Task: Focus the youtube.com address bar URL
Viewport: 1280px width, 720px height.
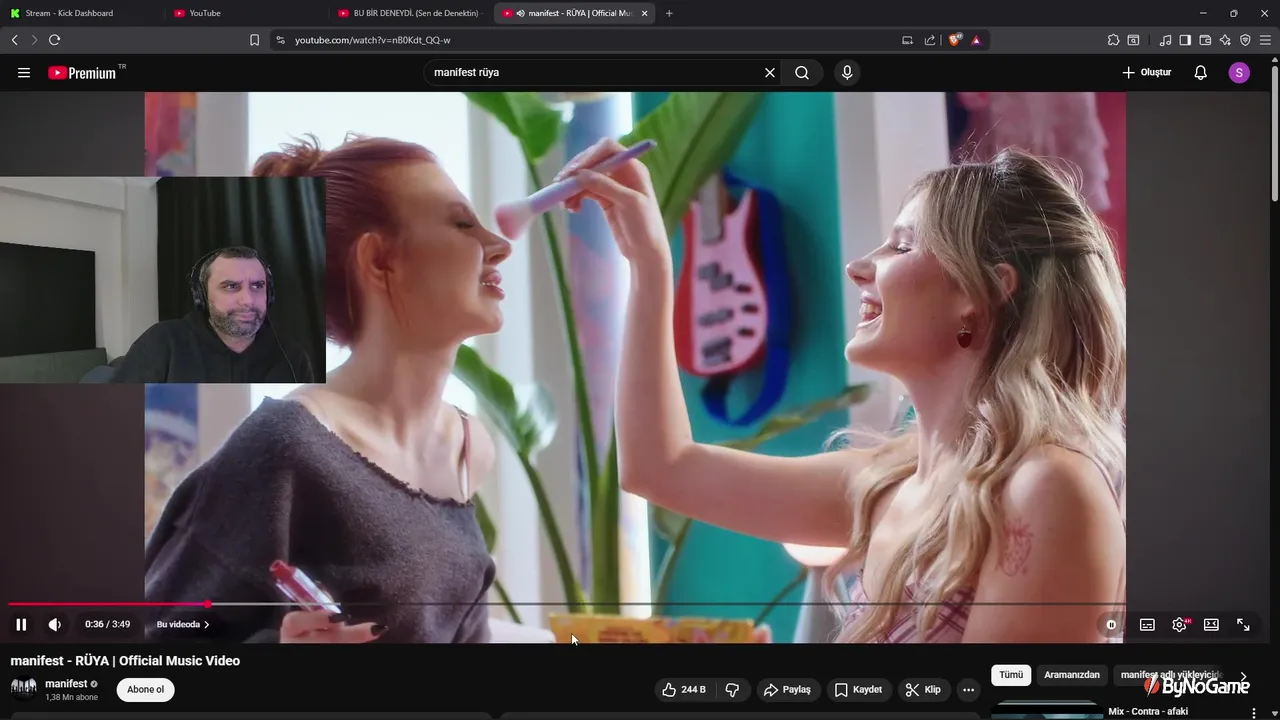Action: coord(373,40)
